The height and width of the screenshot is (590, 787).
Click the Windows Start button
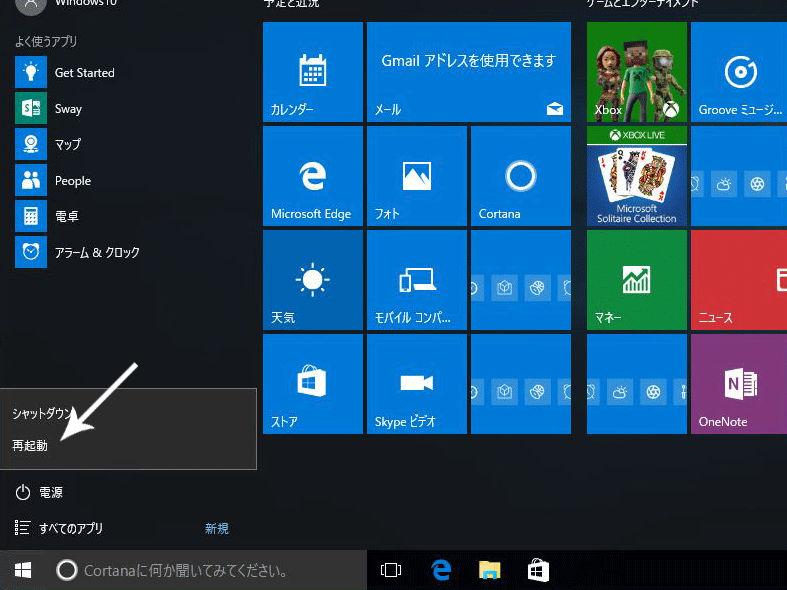click(x=23, y=570)
